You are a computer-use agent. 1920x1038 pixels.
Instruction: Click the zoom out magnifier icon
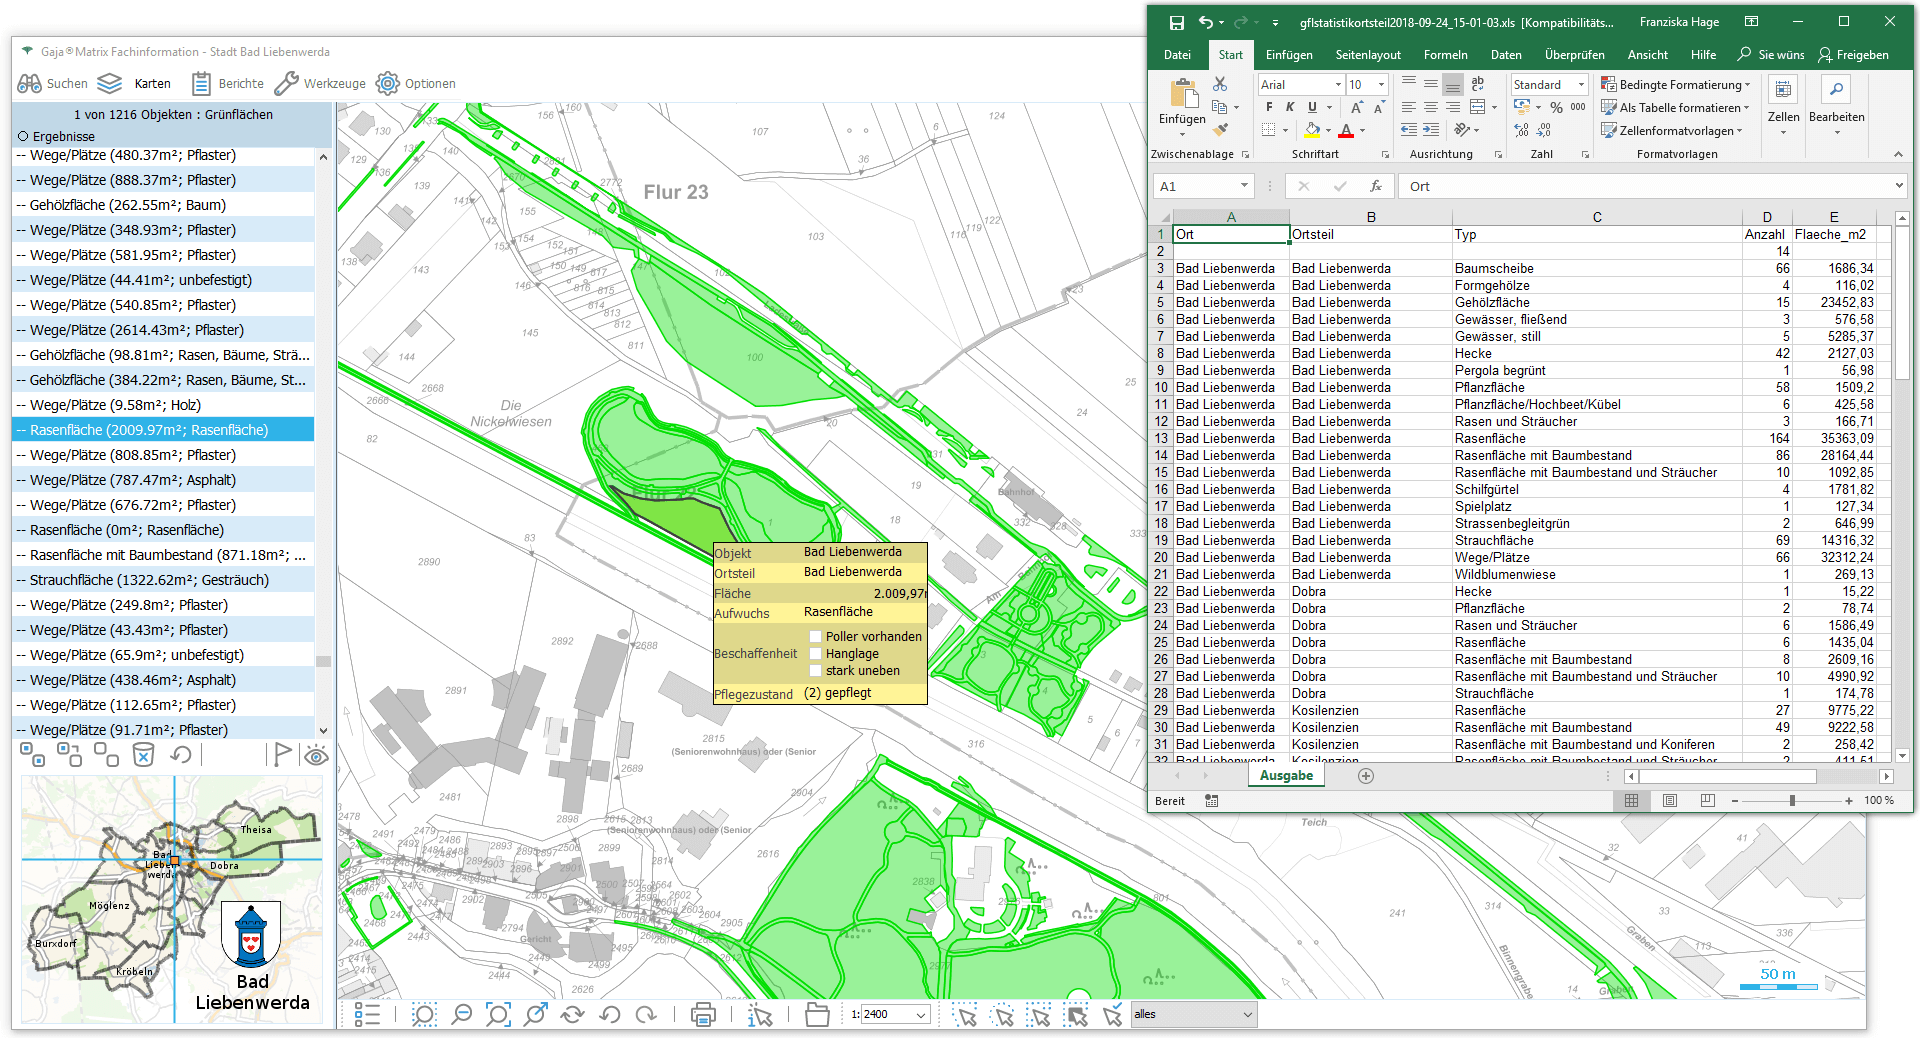[461, 1014]
